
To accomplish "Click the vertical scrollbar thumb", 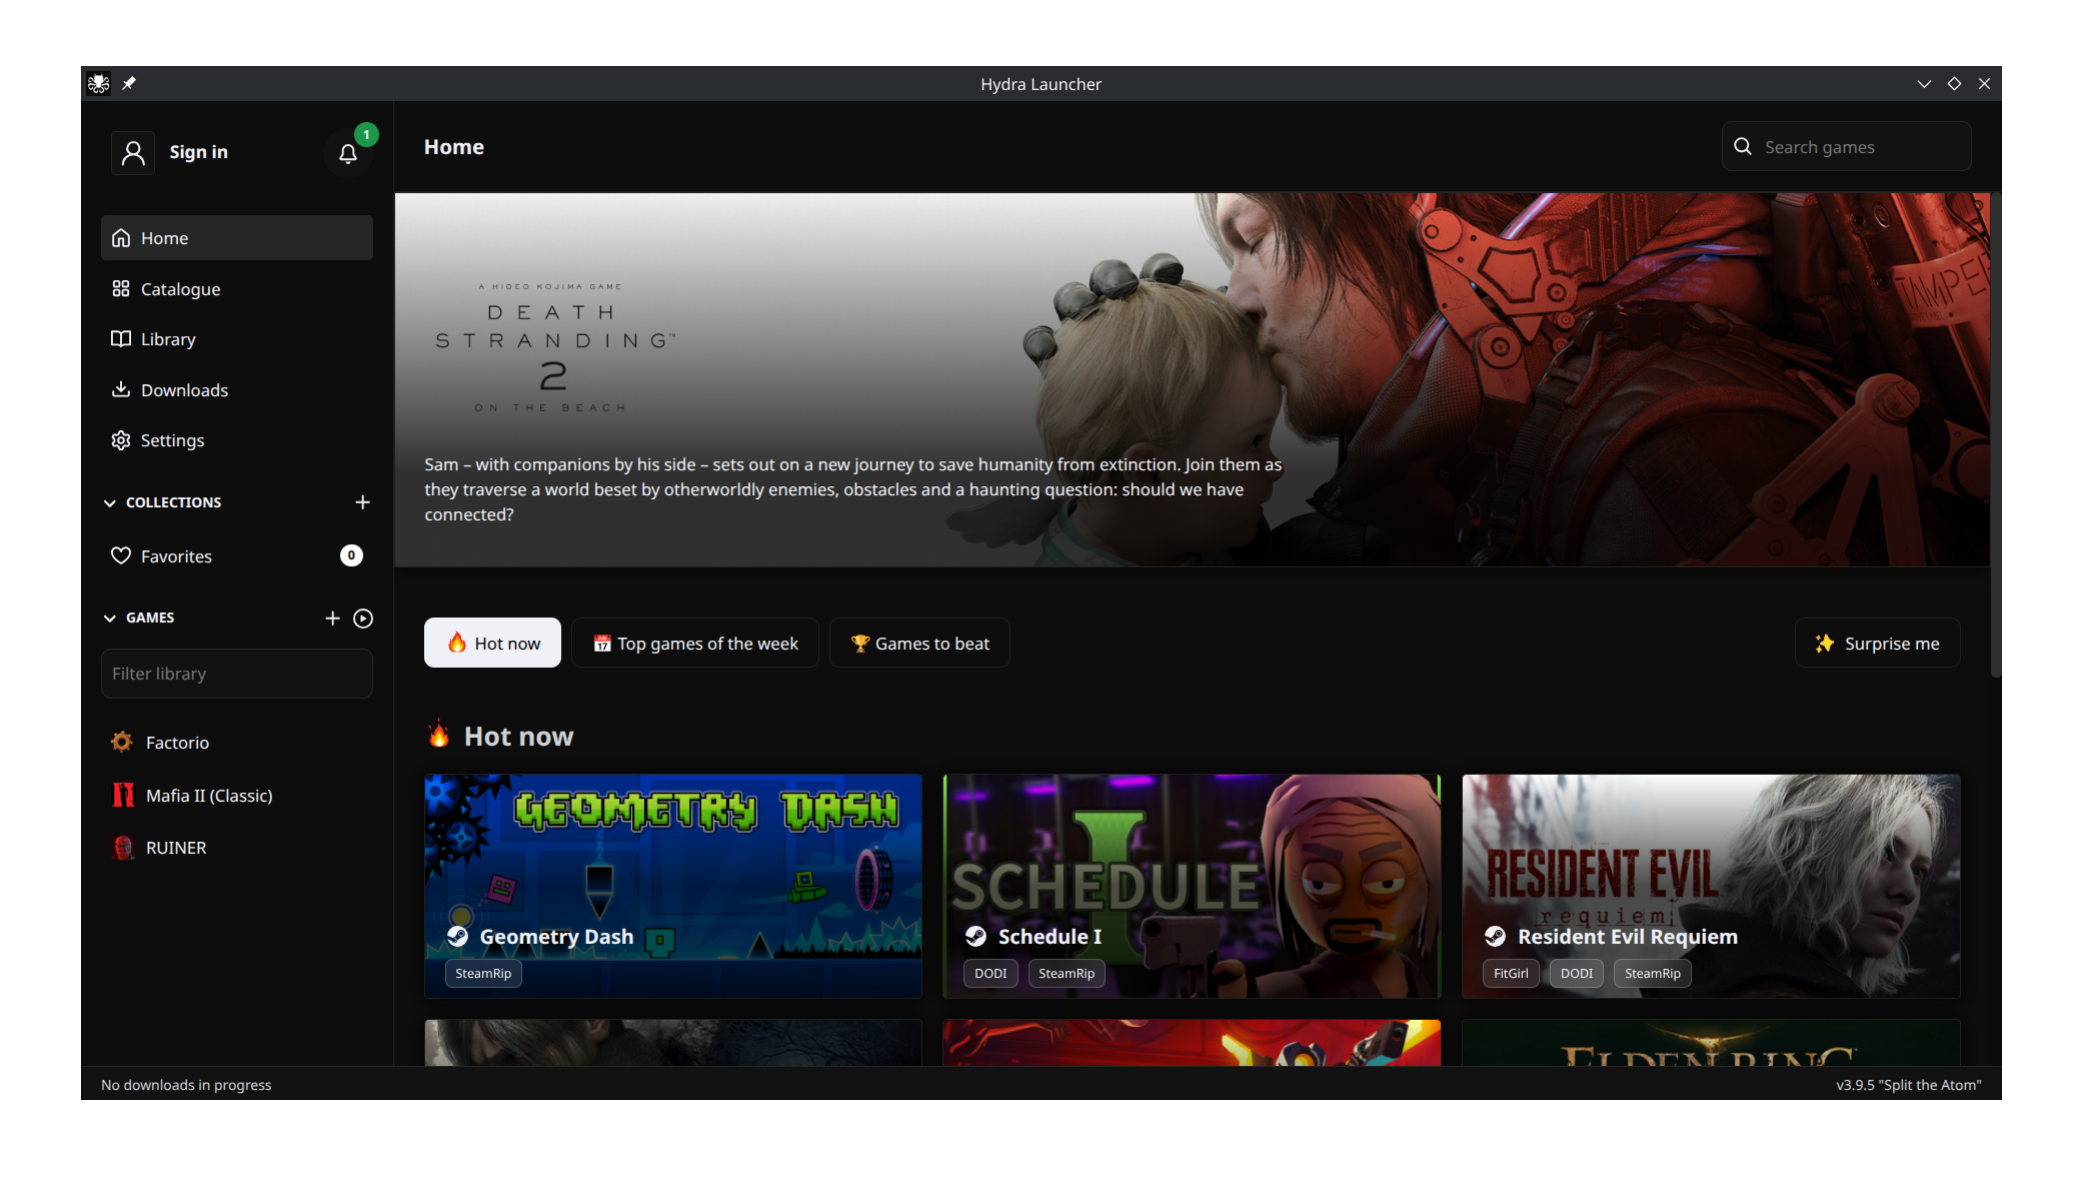I will (x=1995, y=435).
